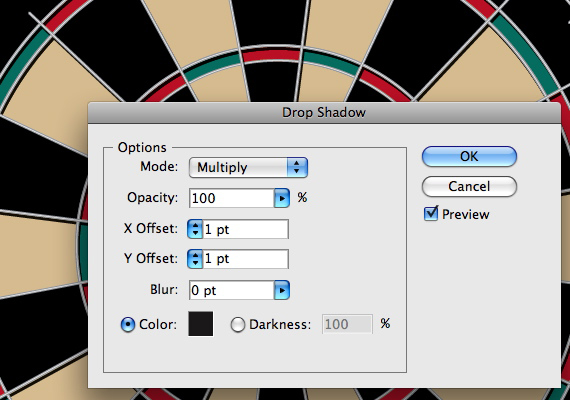570x400 pixels.
Task: Click into the X Offset field
Action: [246, 229]
